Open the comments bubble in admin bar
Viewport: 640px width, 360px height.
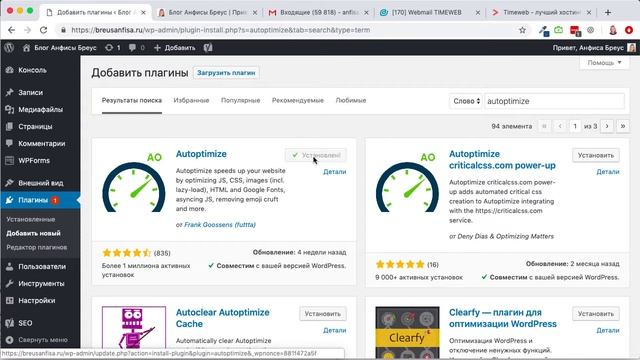point(137,48)
